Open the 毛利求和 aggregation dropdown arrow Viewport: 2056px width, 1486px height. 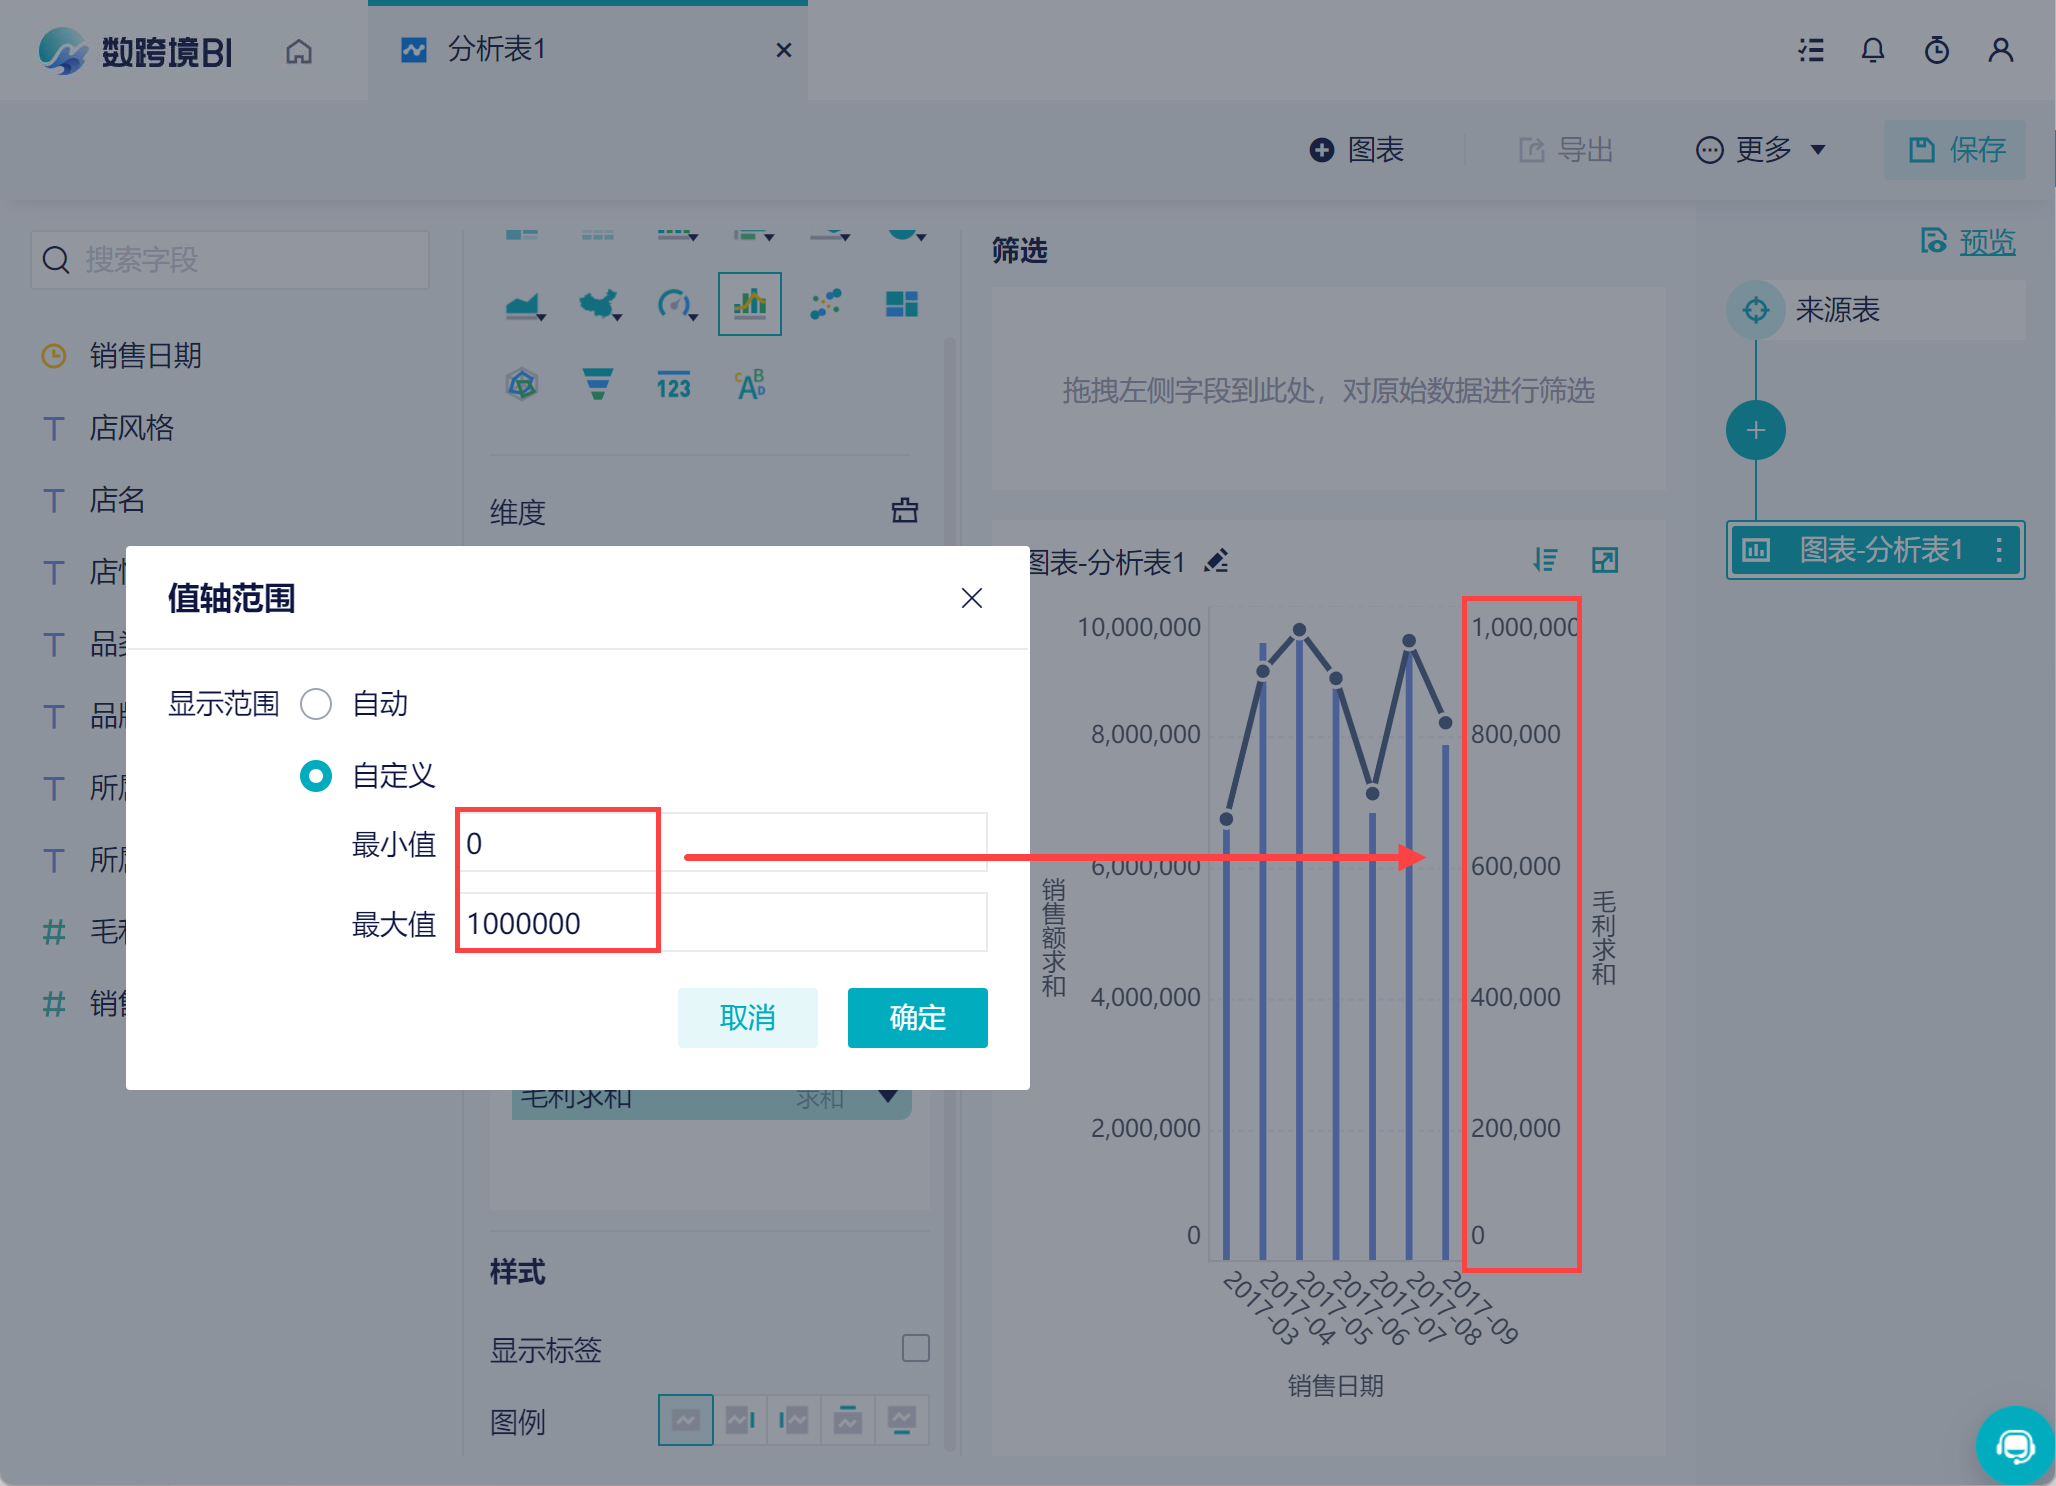[x=887, y=1097]
